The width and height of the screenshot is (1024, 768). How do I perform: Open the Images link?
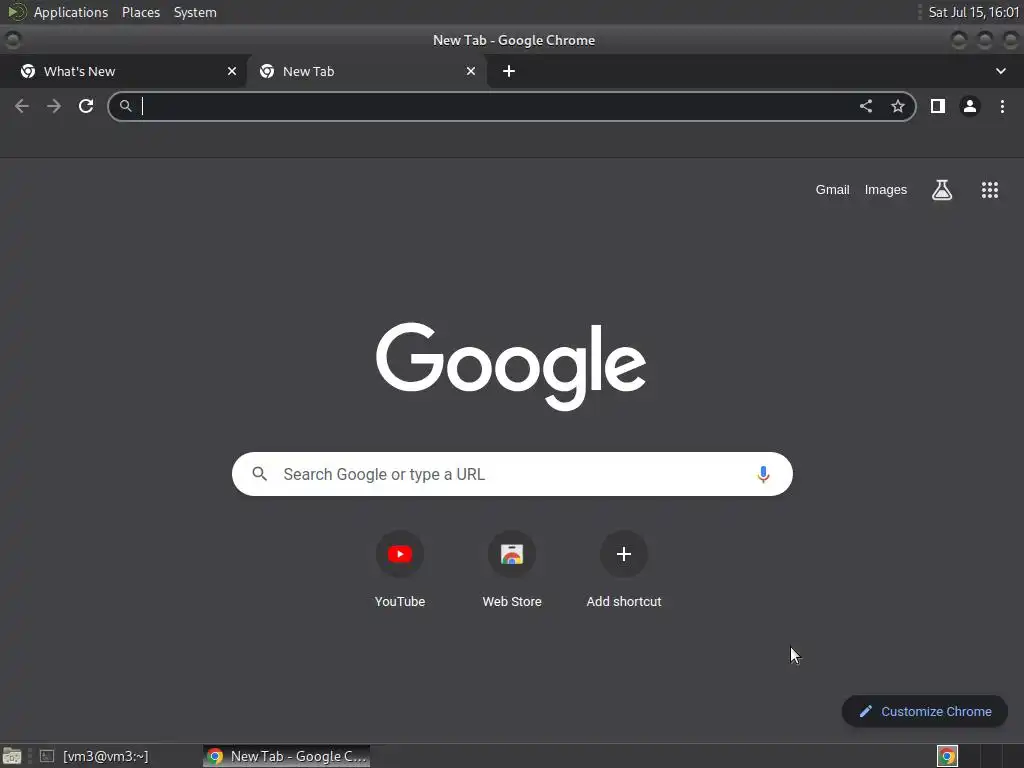[x=886, y=190]
